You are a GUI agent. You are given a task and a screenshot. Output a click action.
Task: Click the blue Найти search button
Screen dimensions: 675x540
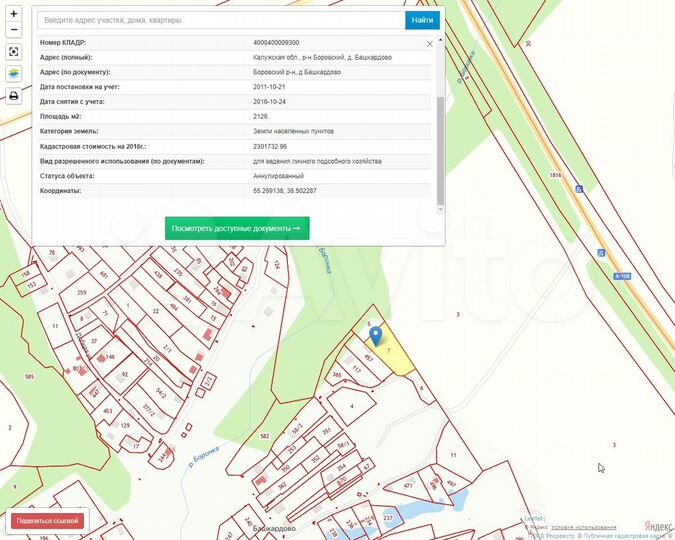point(422,20)
